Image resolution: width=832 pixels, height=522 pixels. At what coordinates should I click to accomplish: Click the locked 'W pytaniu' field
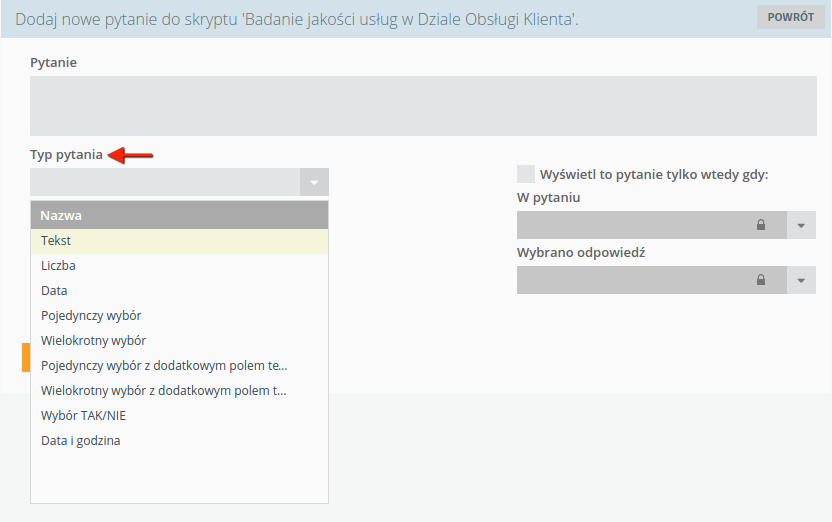(652, 225)
